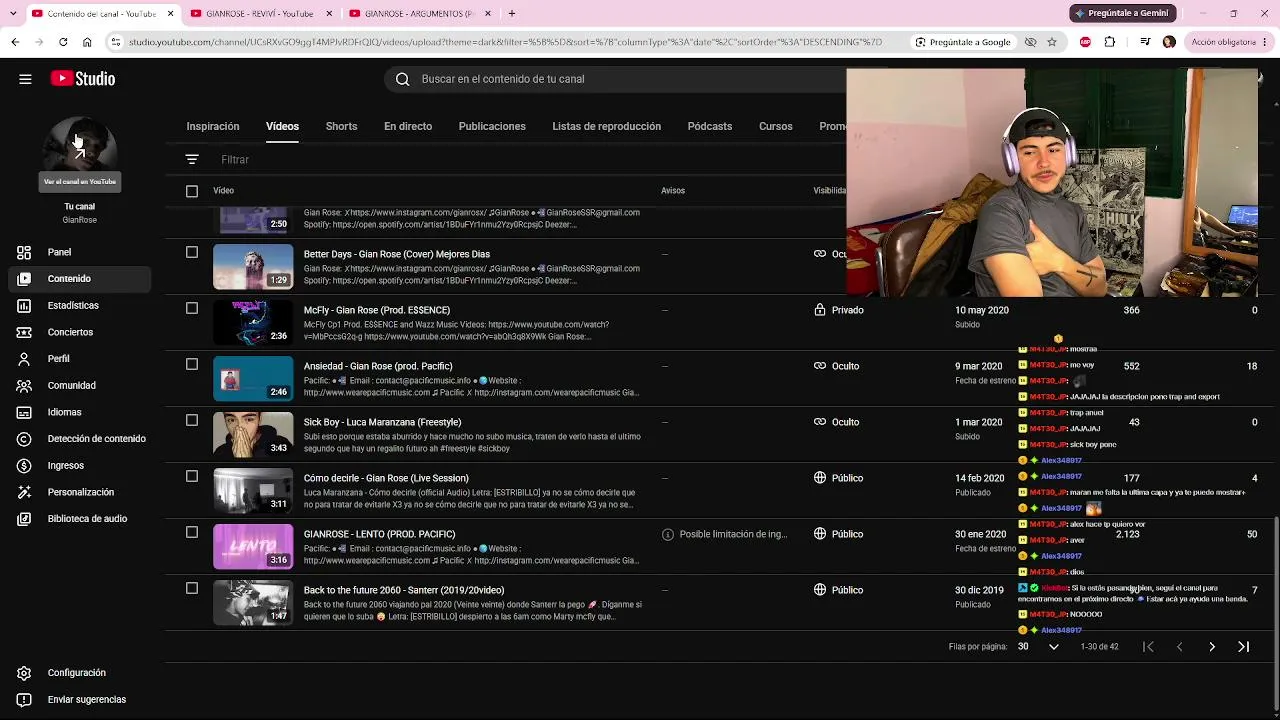Switch to the Inspiración tab
This screenshot has height=720, width=1280.
pyautogui.click(x=213, y=127)
